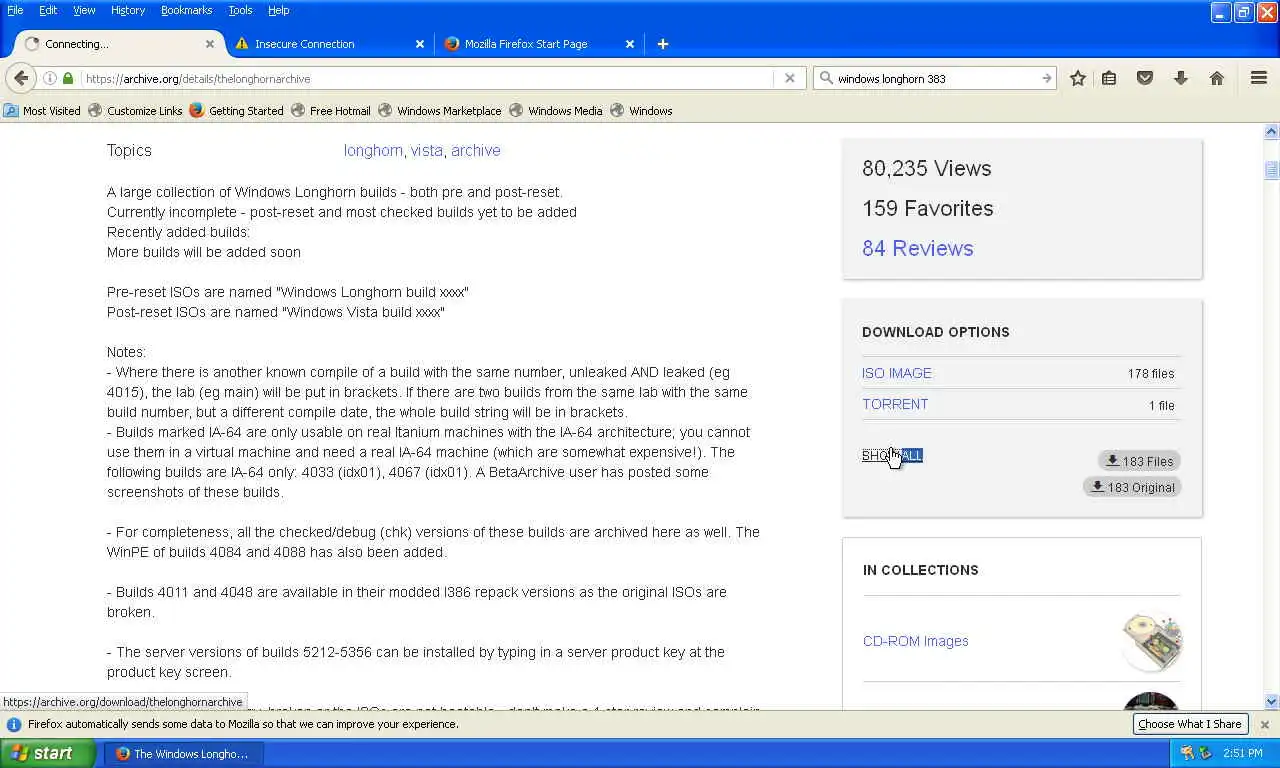The image size is (1280, 768).
Task: Switch to Mozilla Firefox Start Page tab
Action: click(x=539, y=44)
